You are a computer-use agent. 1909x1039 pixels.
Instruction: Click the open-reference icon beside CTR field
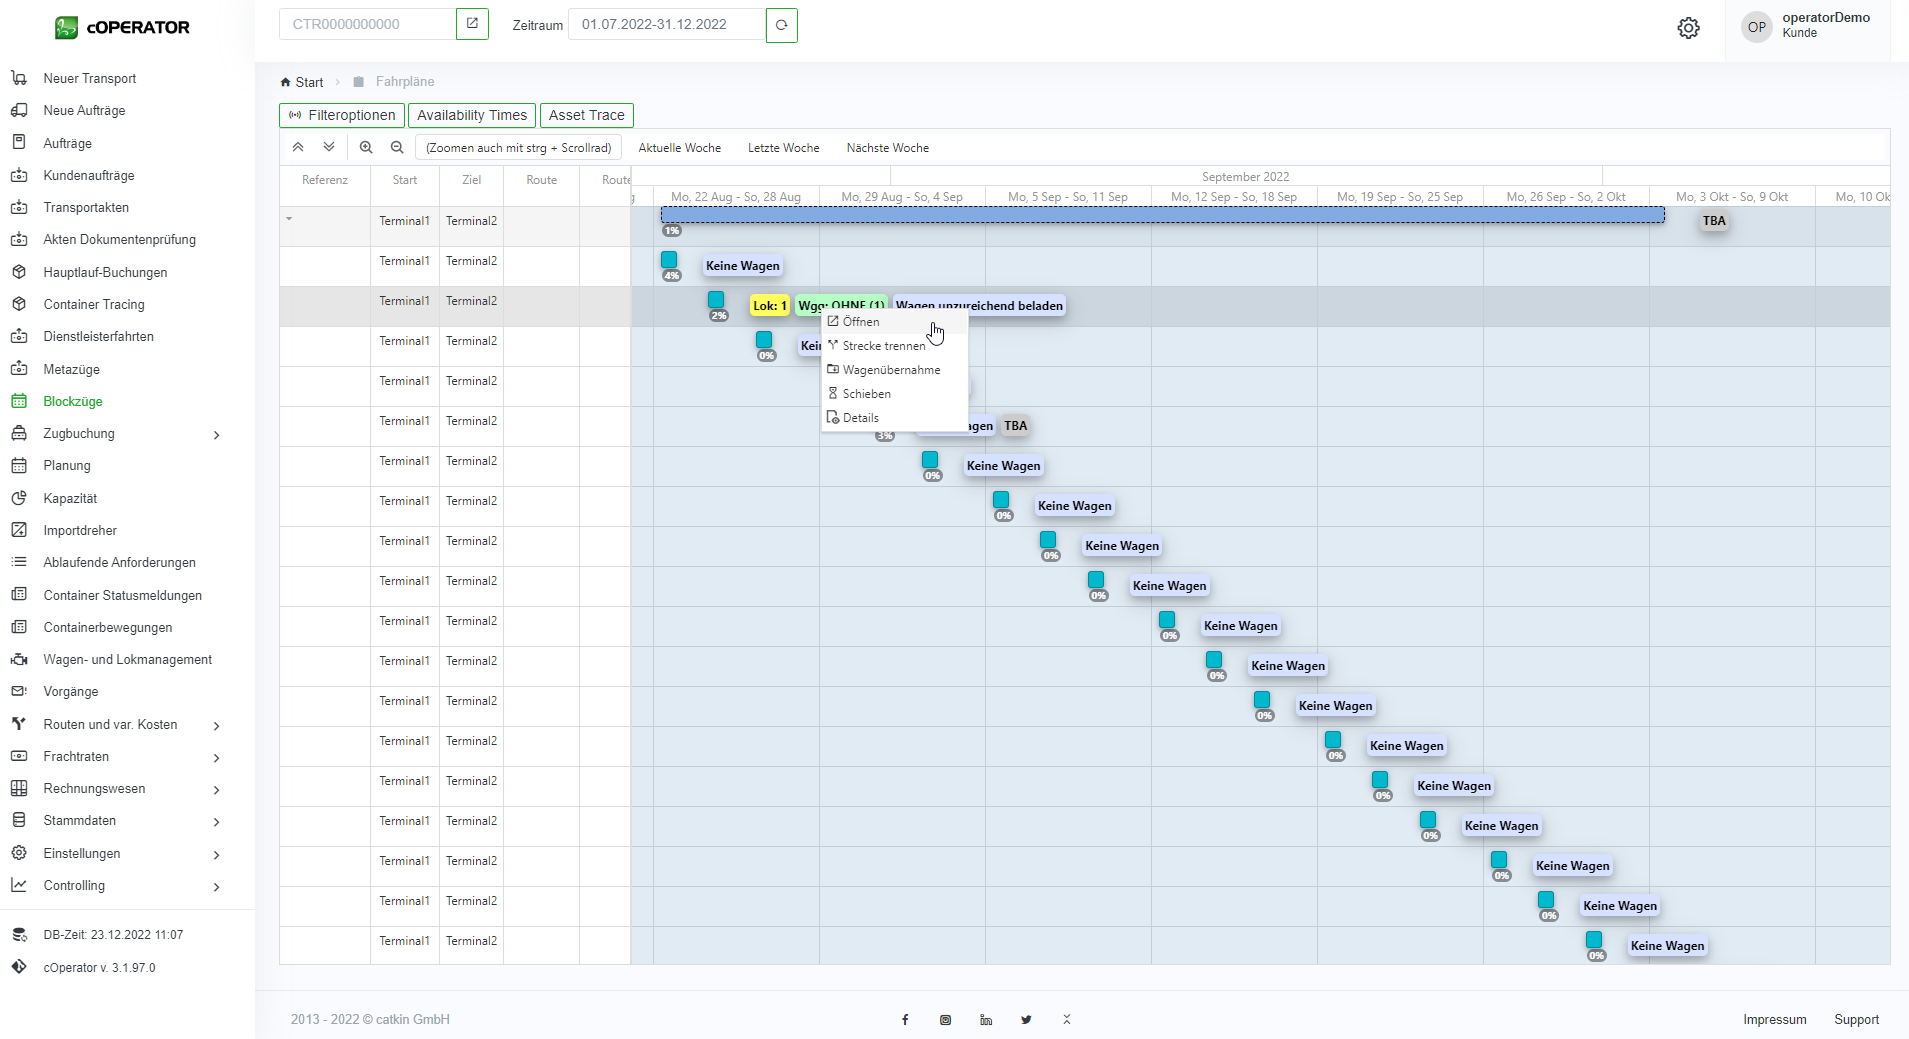coord(472,24)
